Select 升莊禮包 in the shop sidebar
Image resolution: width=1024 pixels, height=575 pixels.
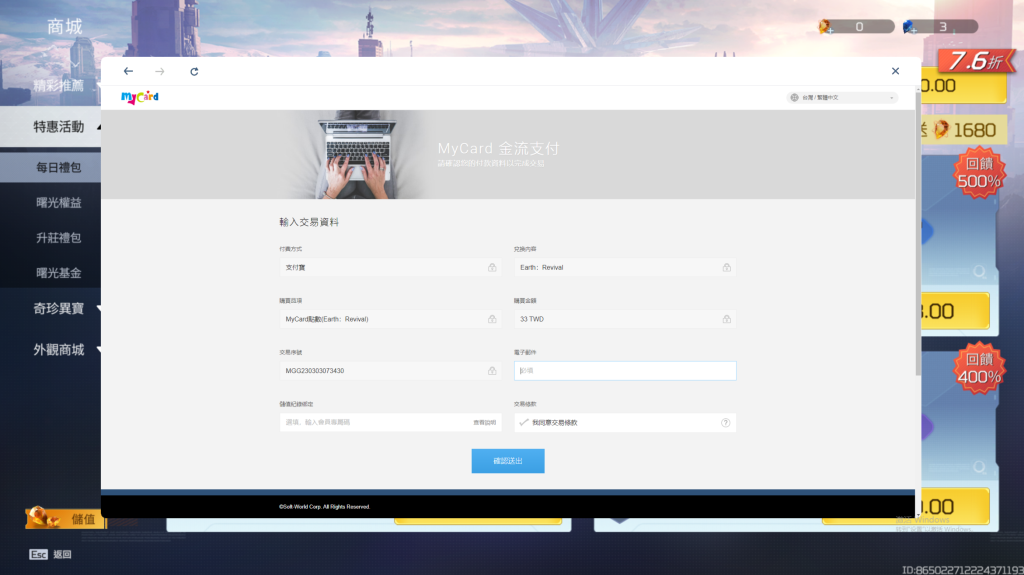point(59,238)
